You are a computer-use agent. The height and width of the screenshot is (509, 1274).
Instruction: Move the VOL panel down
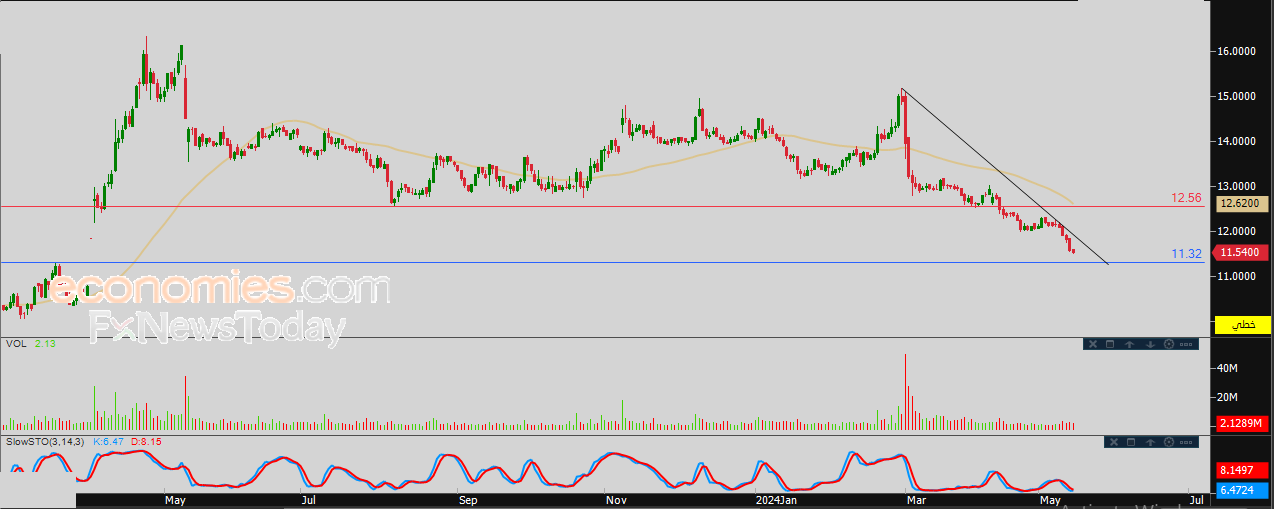pyautogui.click(x=1150, y=344)
